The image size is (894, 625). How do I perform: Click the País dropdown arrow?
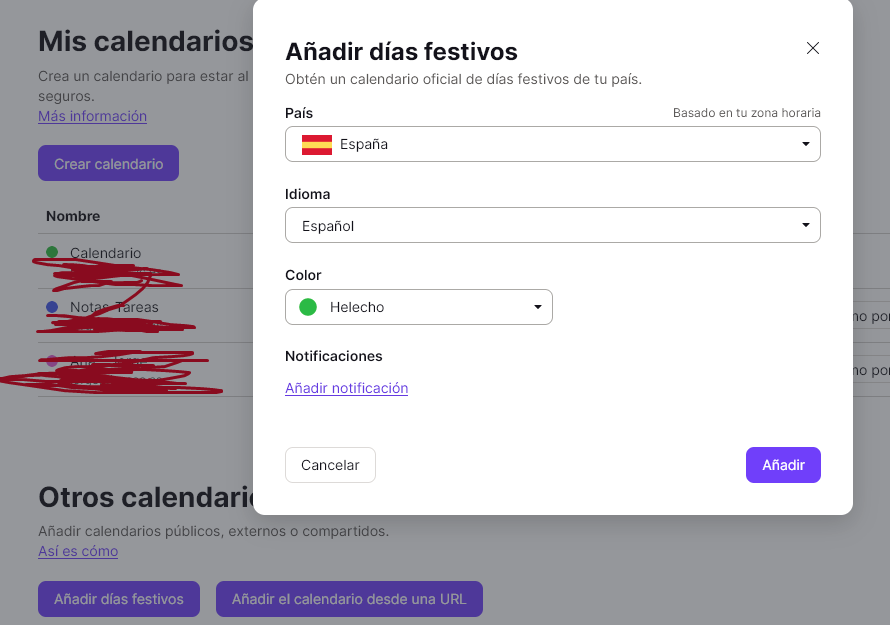coord(805,144)
